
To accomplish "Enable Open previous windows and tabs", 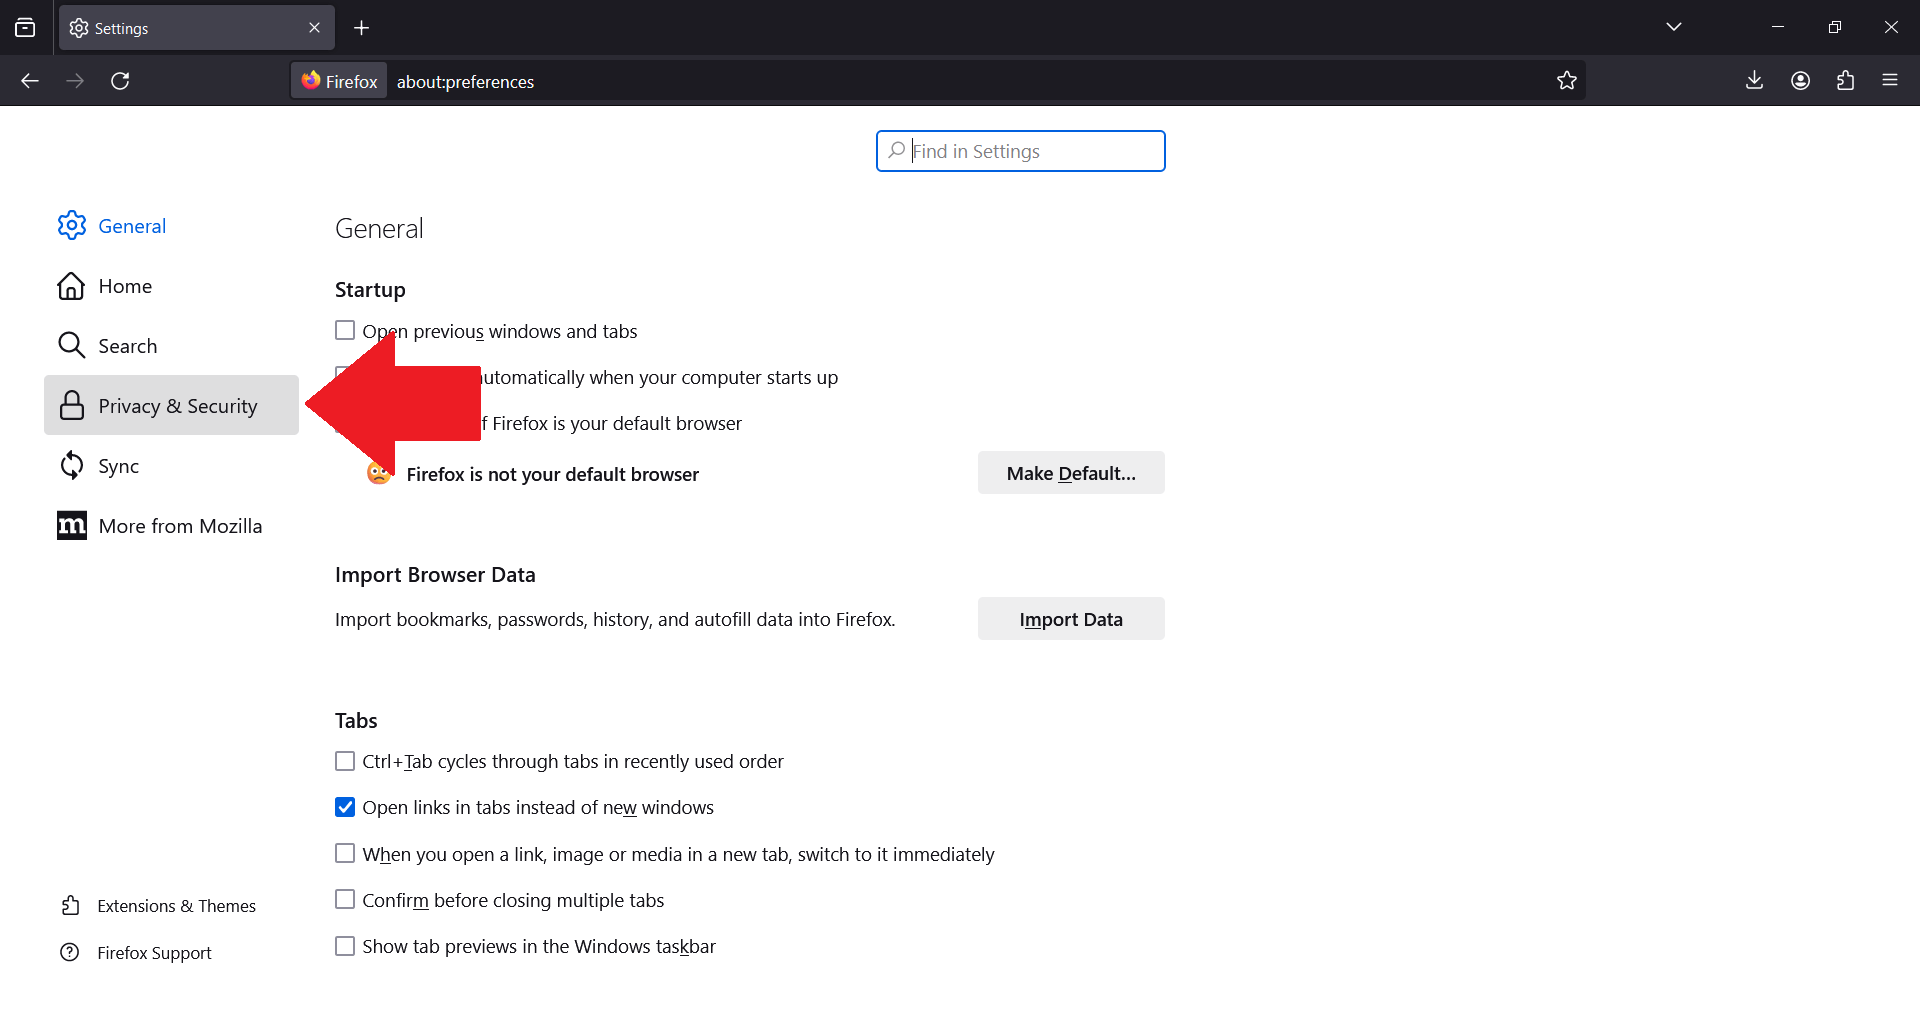I will [345, 330].
